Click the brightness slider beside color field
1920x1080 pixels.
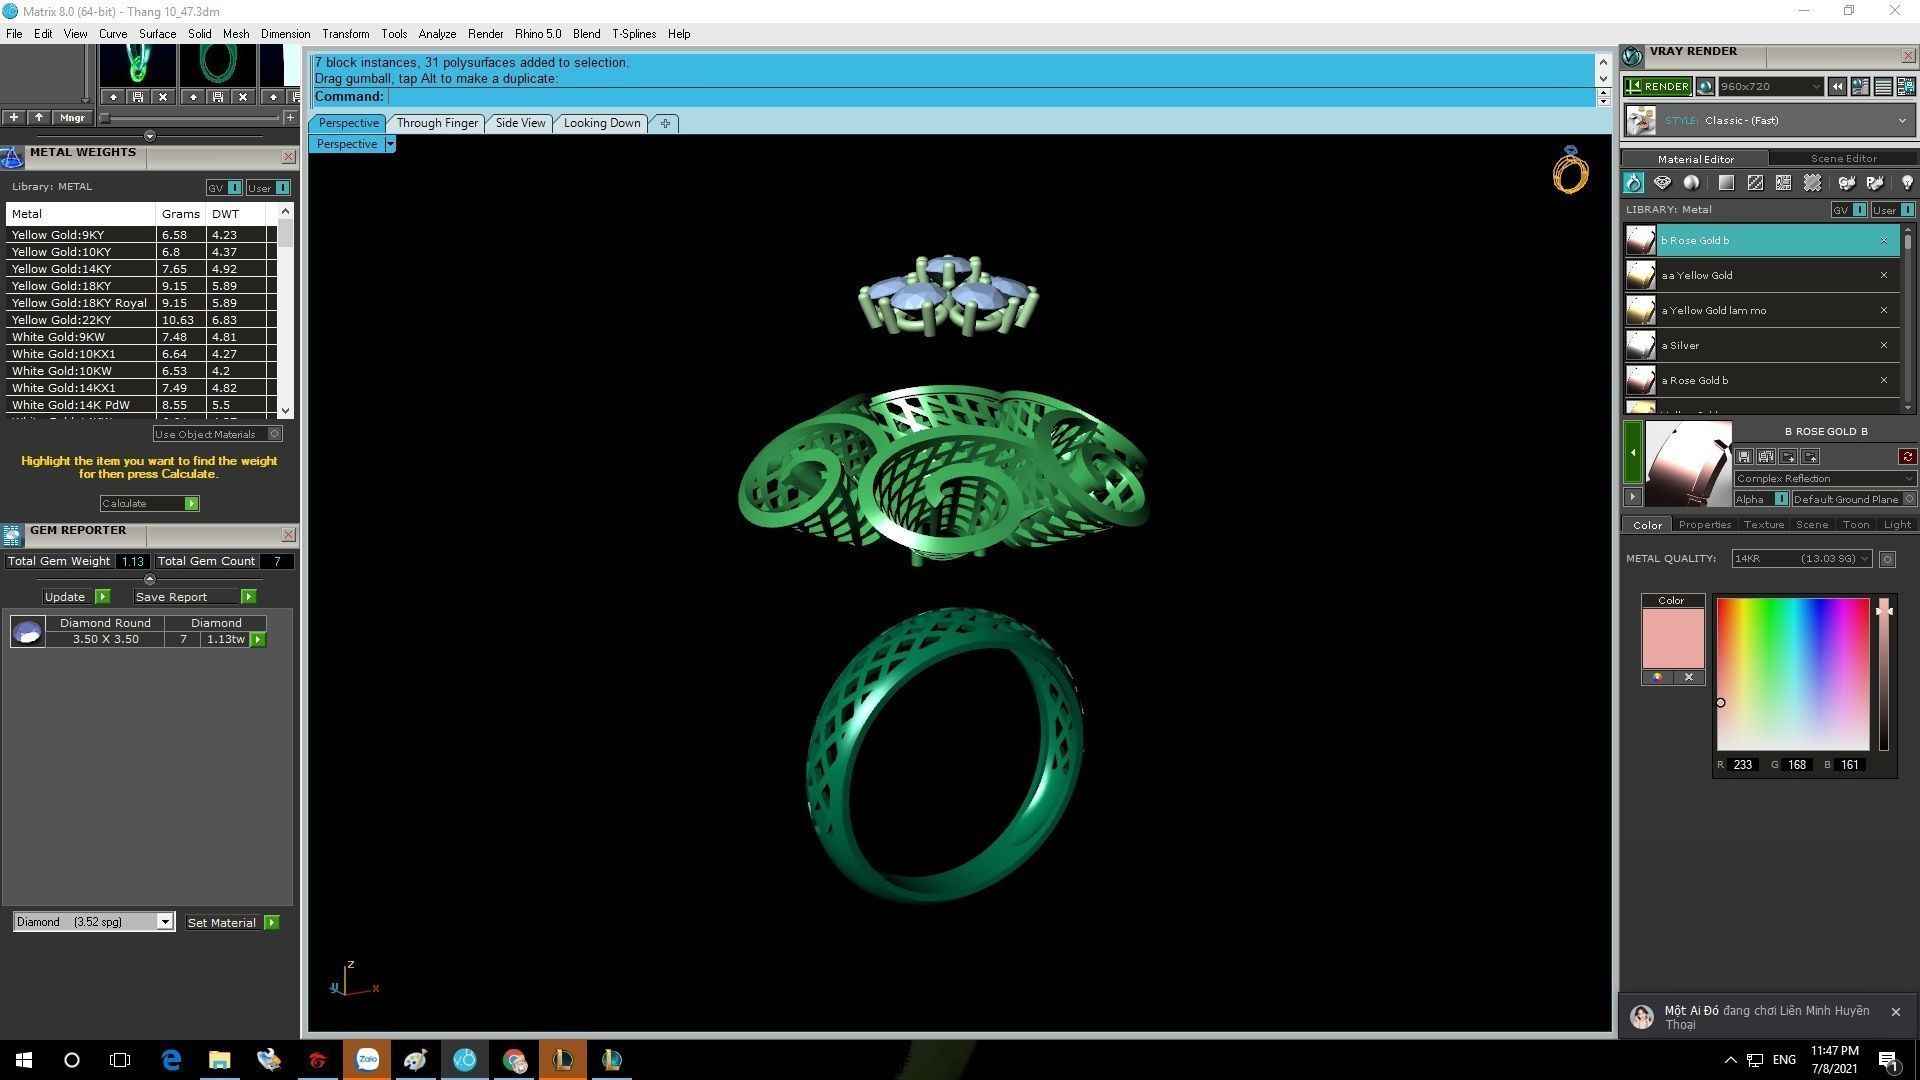pos(1884,675)
